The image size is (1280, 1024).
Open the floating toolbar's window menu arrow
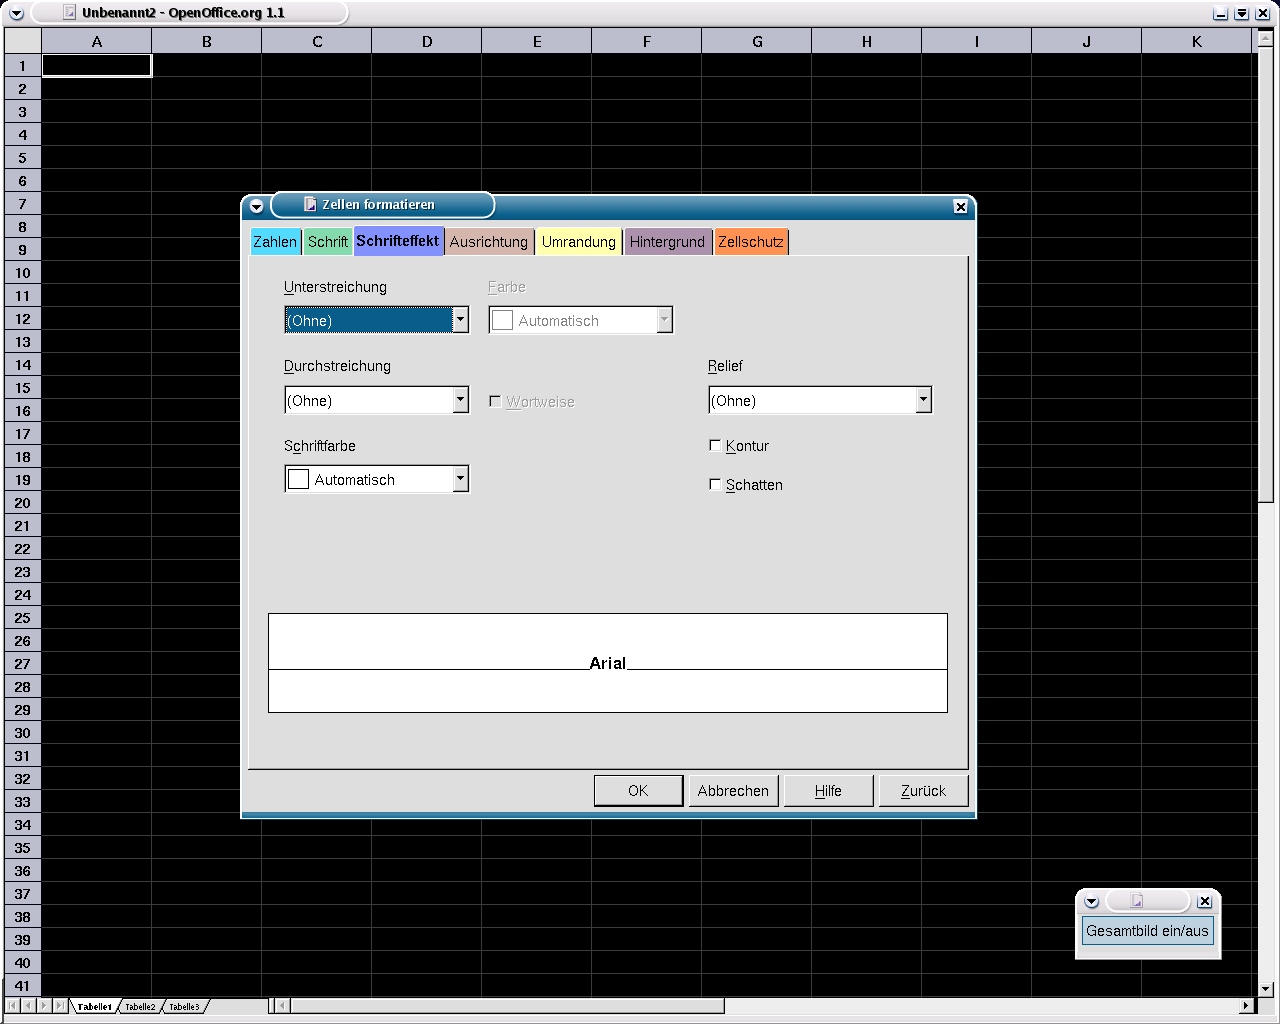tap(1092, 902)
